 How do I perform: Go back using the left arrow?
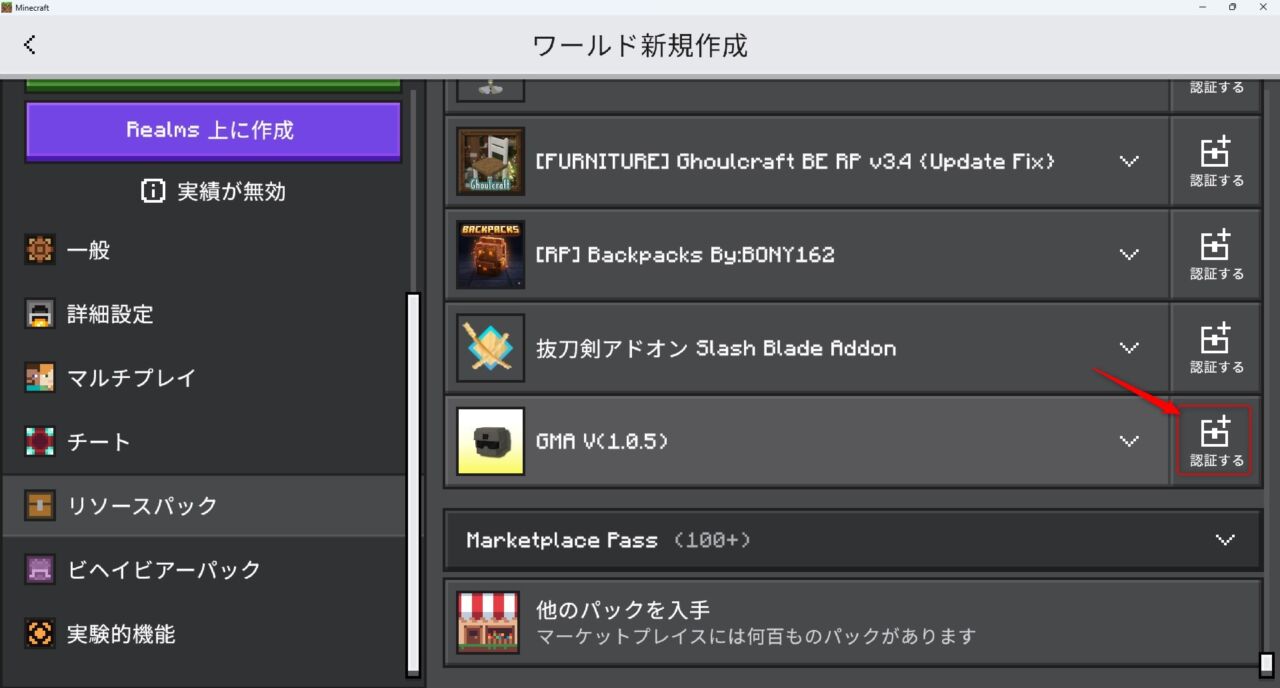tap(30, 44)
